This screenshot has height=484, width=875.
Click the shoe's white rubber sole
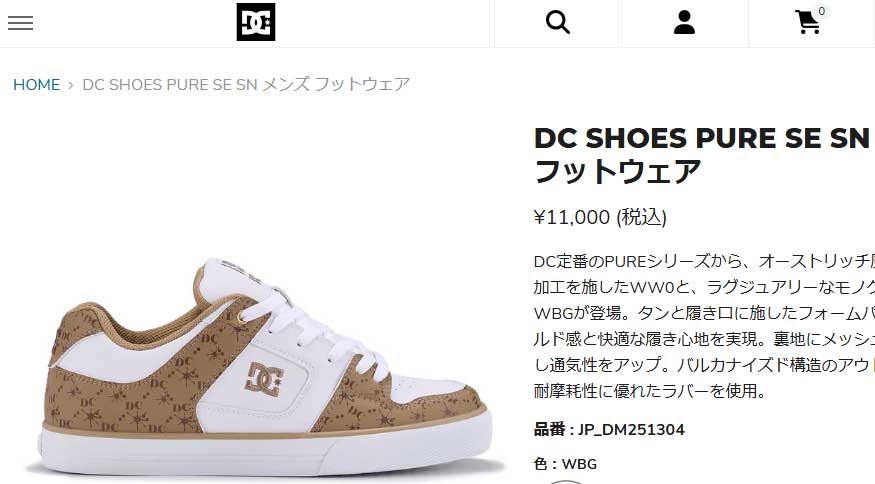click(268, 449)
